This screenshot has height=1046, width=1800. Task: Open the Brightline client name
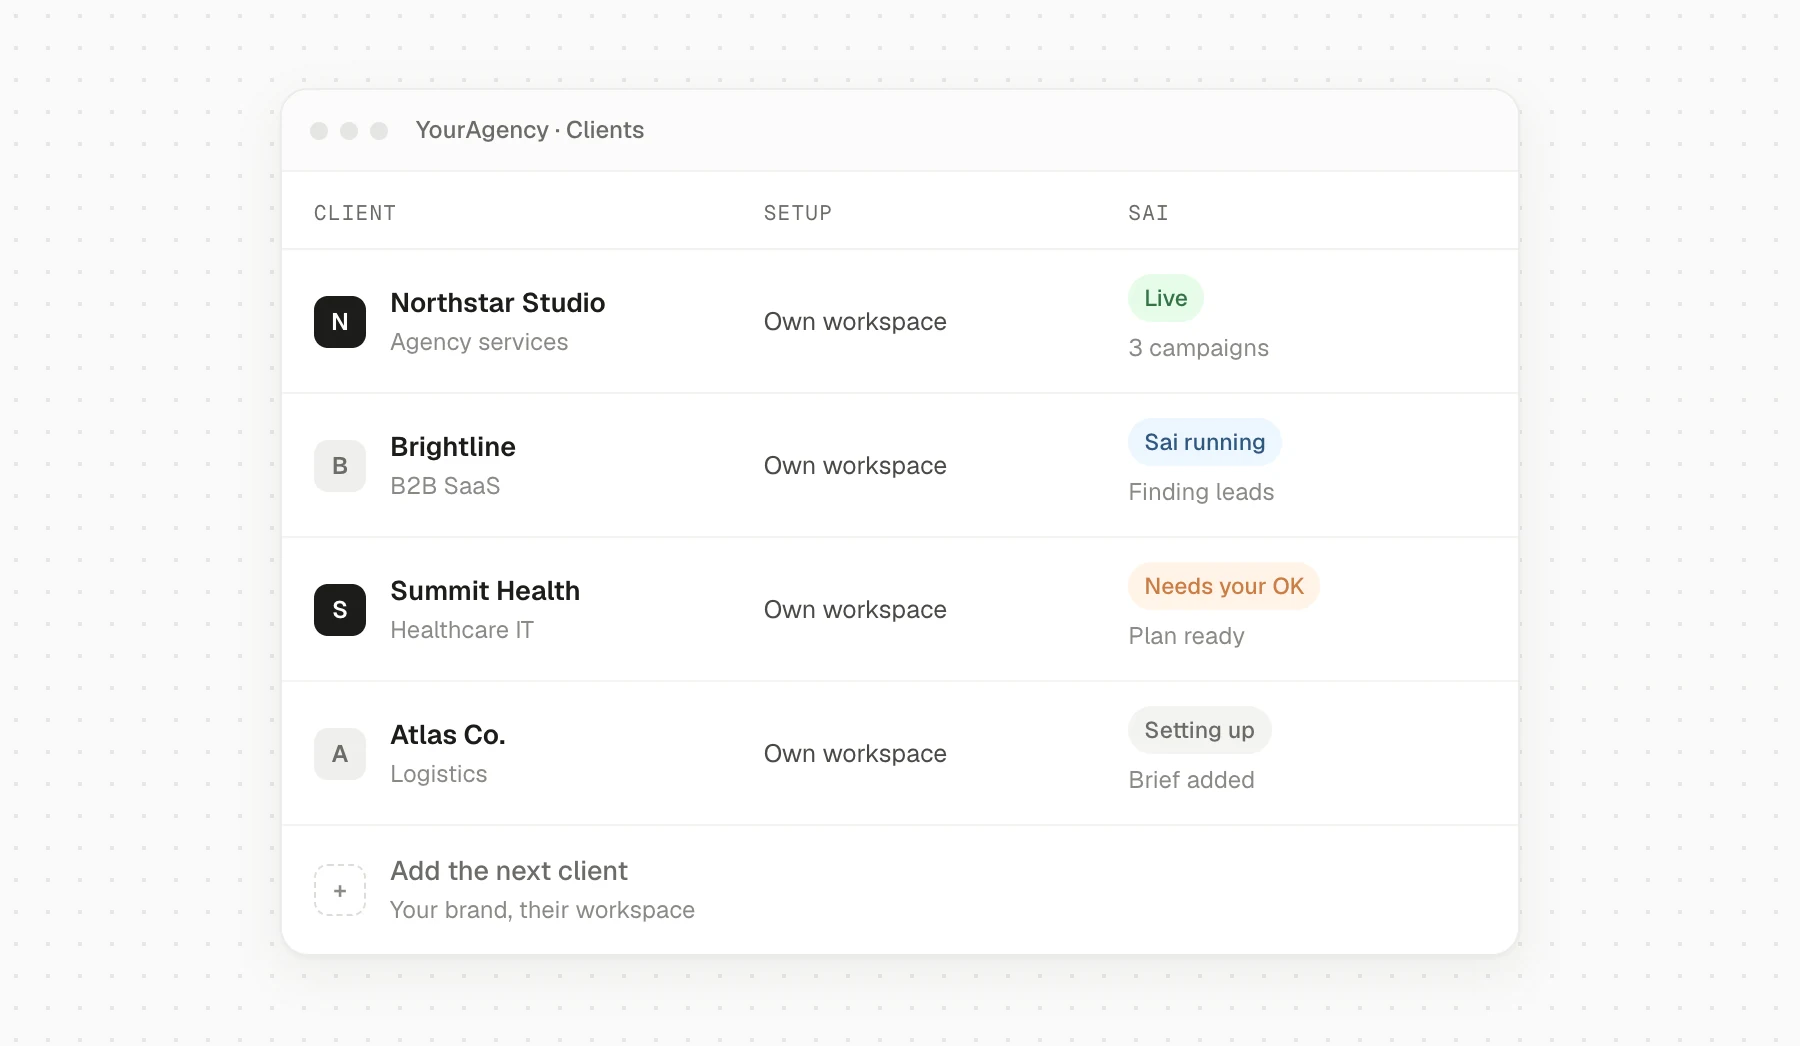[x=453, y=447]
